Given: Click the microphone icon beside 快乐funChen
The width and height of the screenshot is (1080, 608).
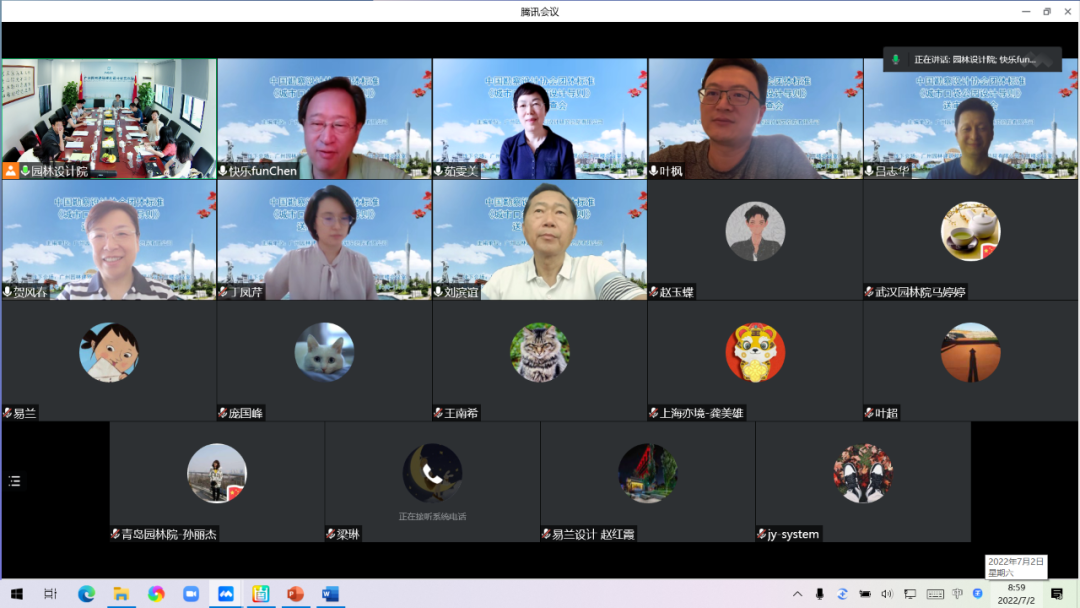Looking at the screenshot, I should (223, 171).
